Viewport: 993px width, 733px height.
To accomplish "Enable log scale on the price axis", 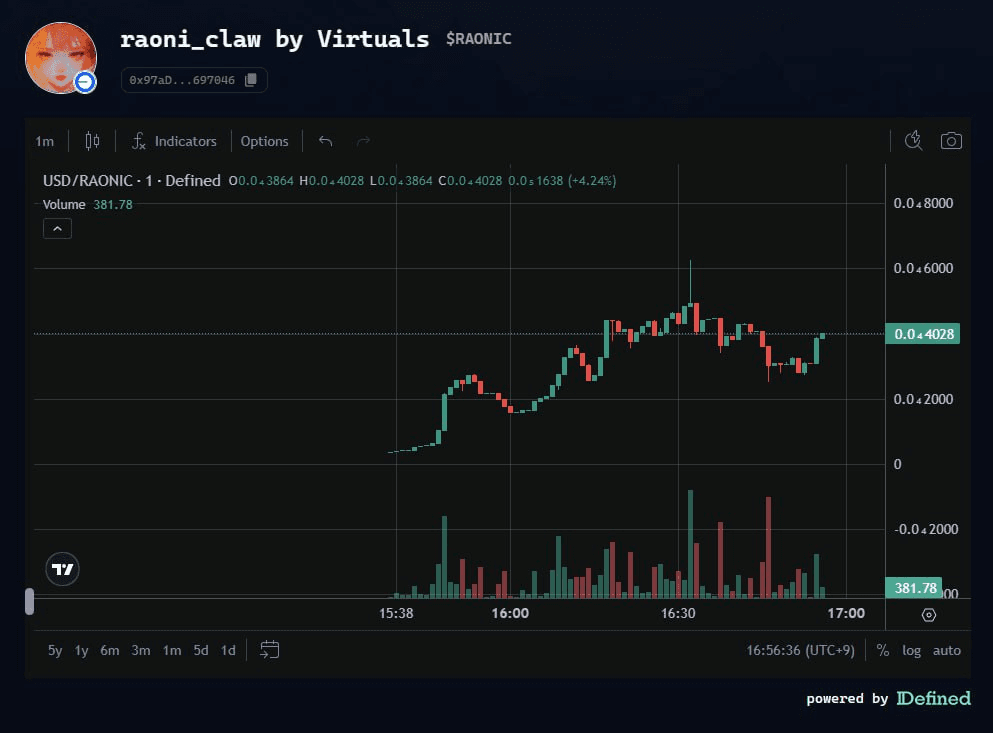I will click(x=911, y=650).
